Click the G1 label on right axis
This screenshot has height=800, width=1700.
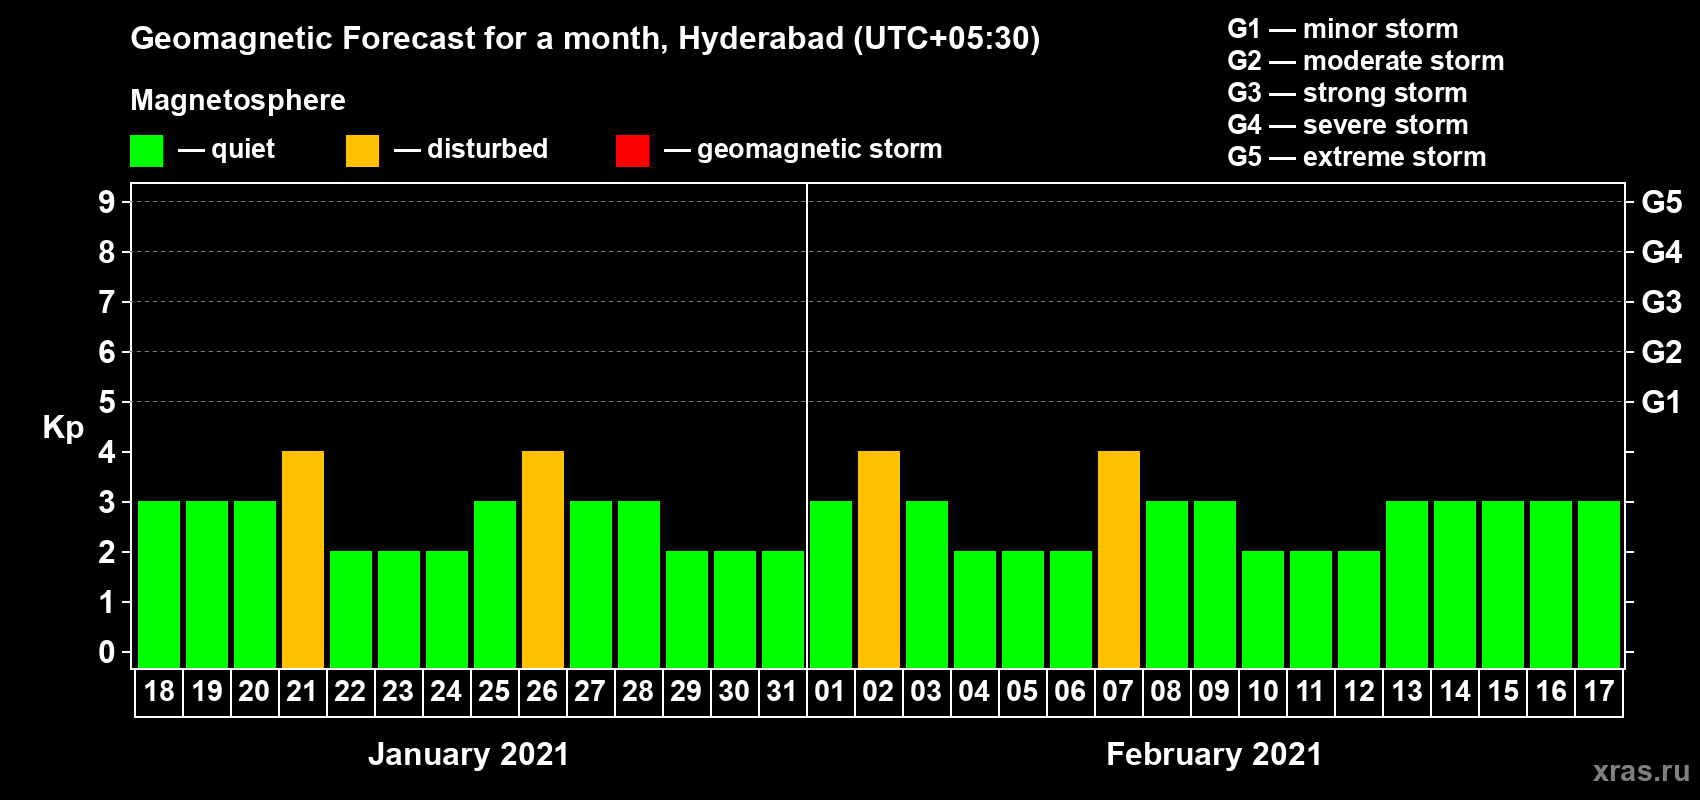[1661, 402]
